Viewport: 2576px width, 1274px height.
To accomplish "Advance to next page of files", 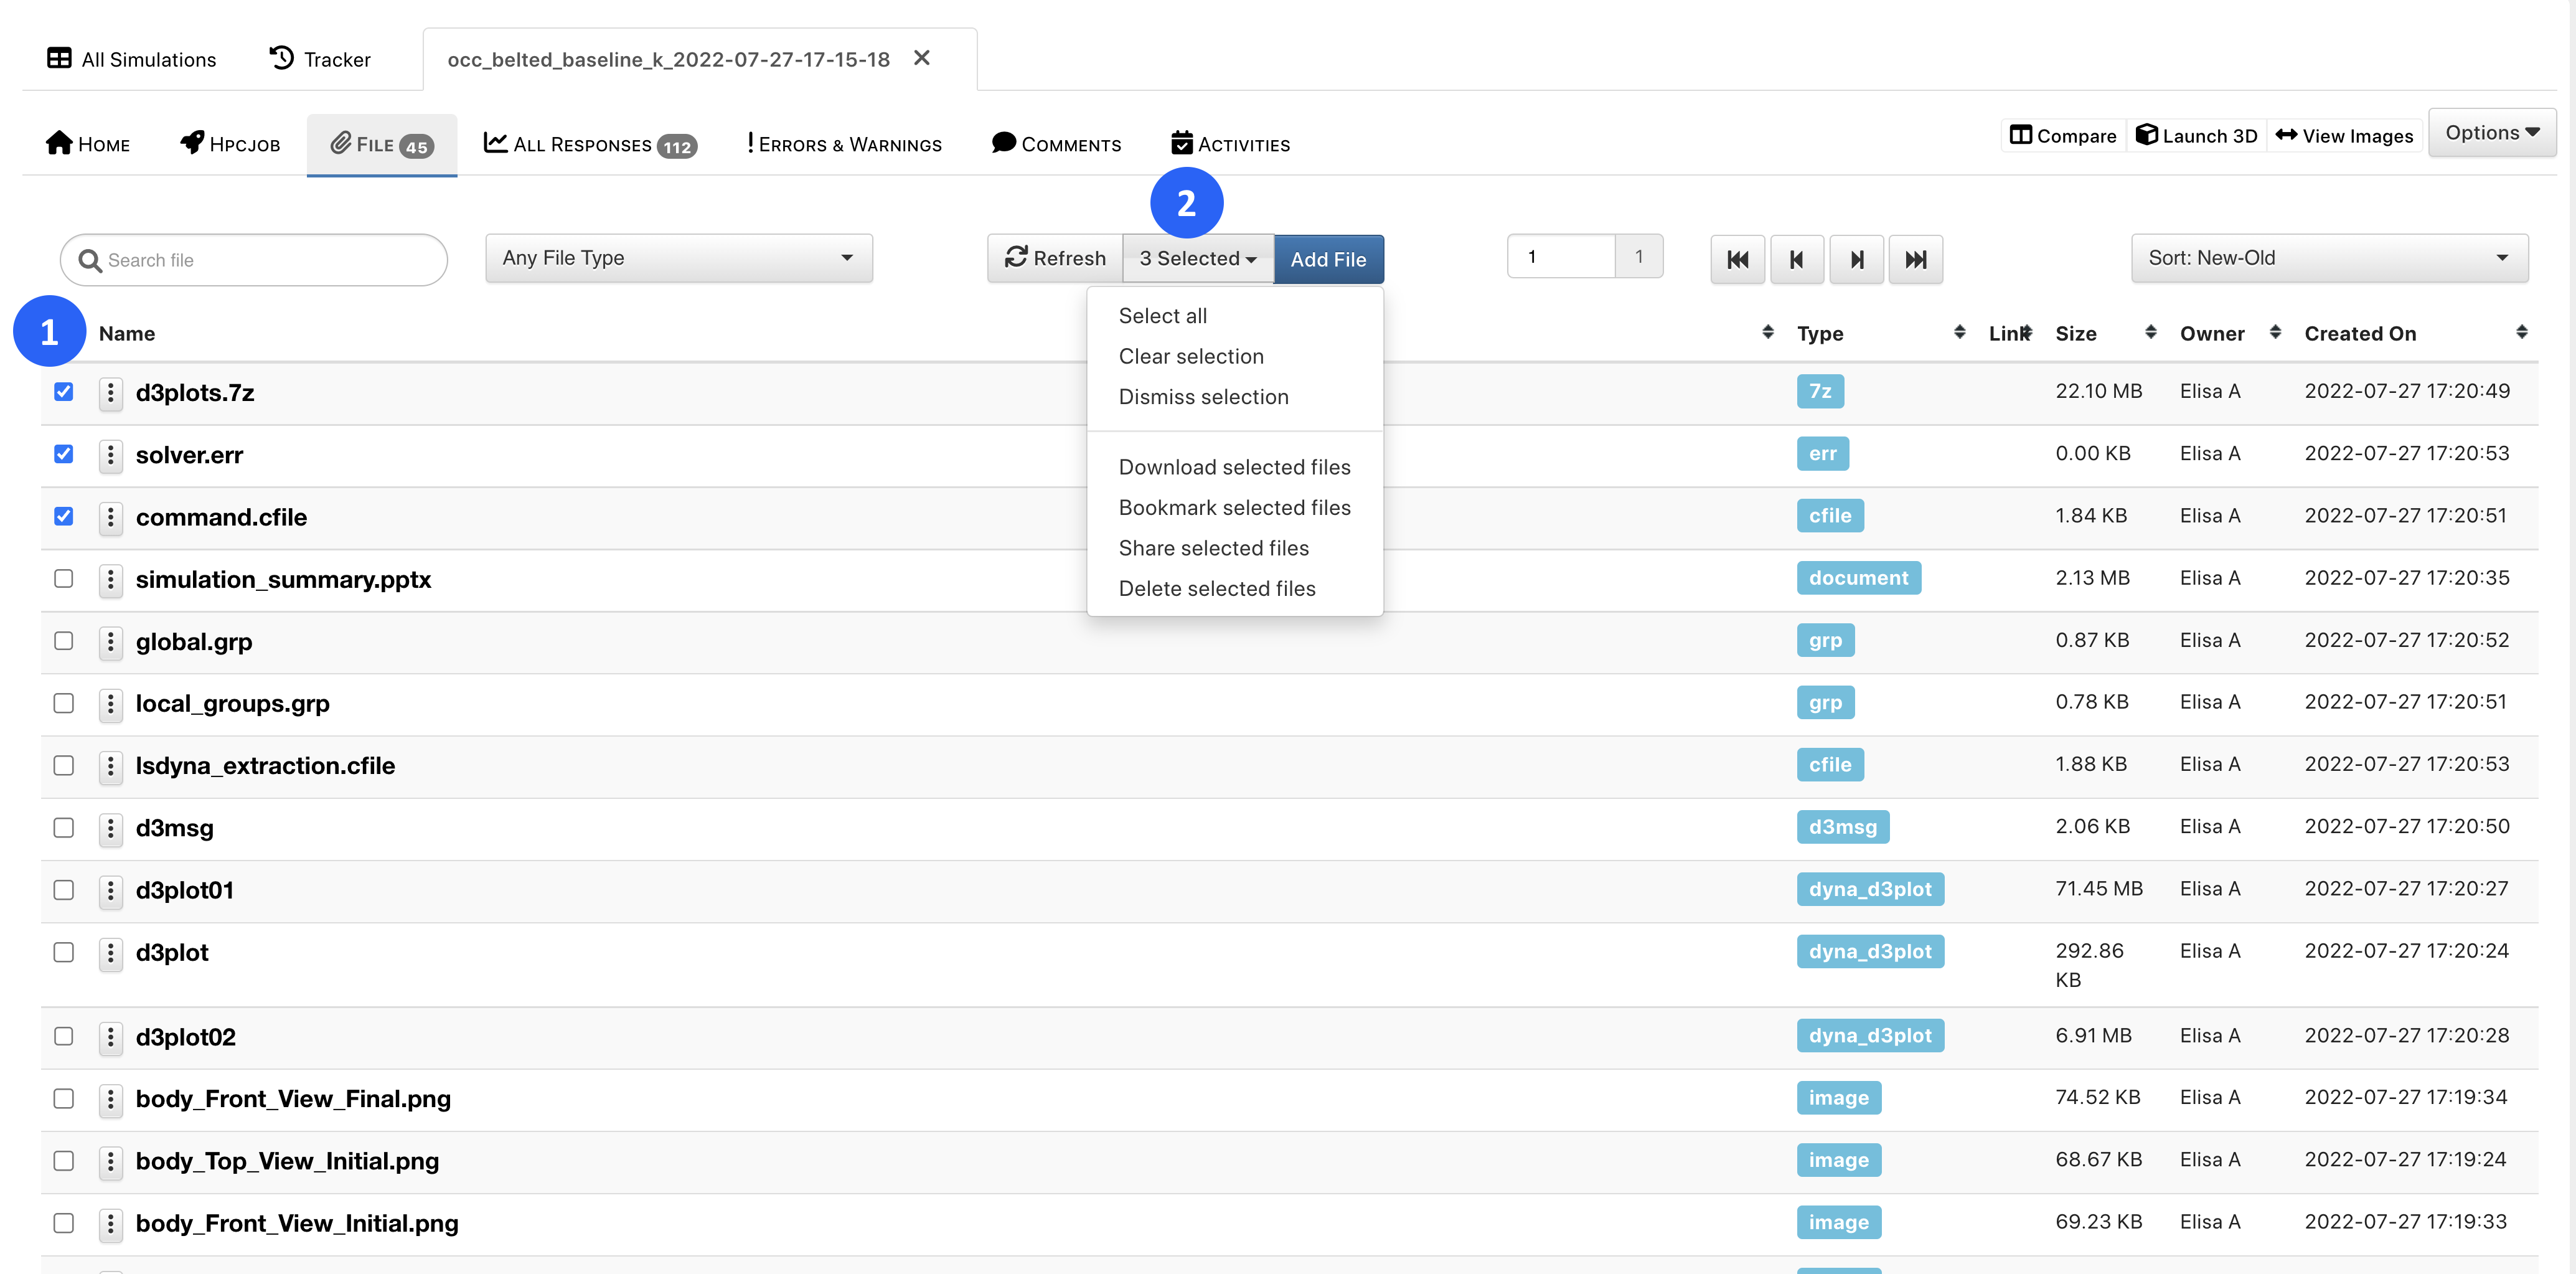I will (x=1856, y=260).
